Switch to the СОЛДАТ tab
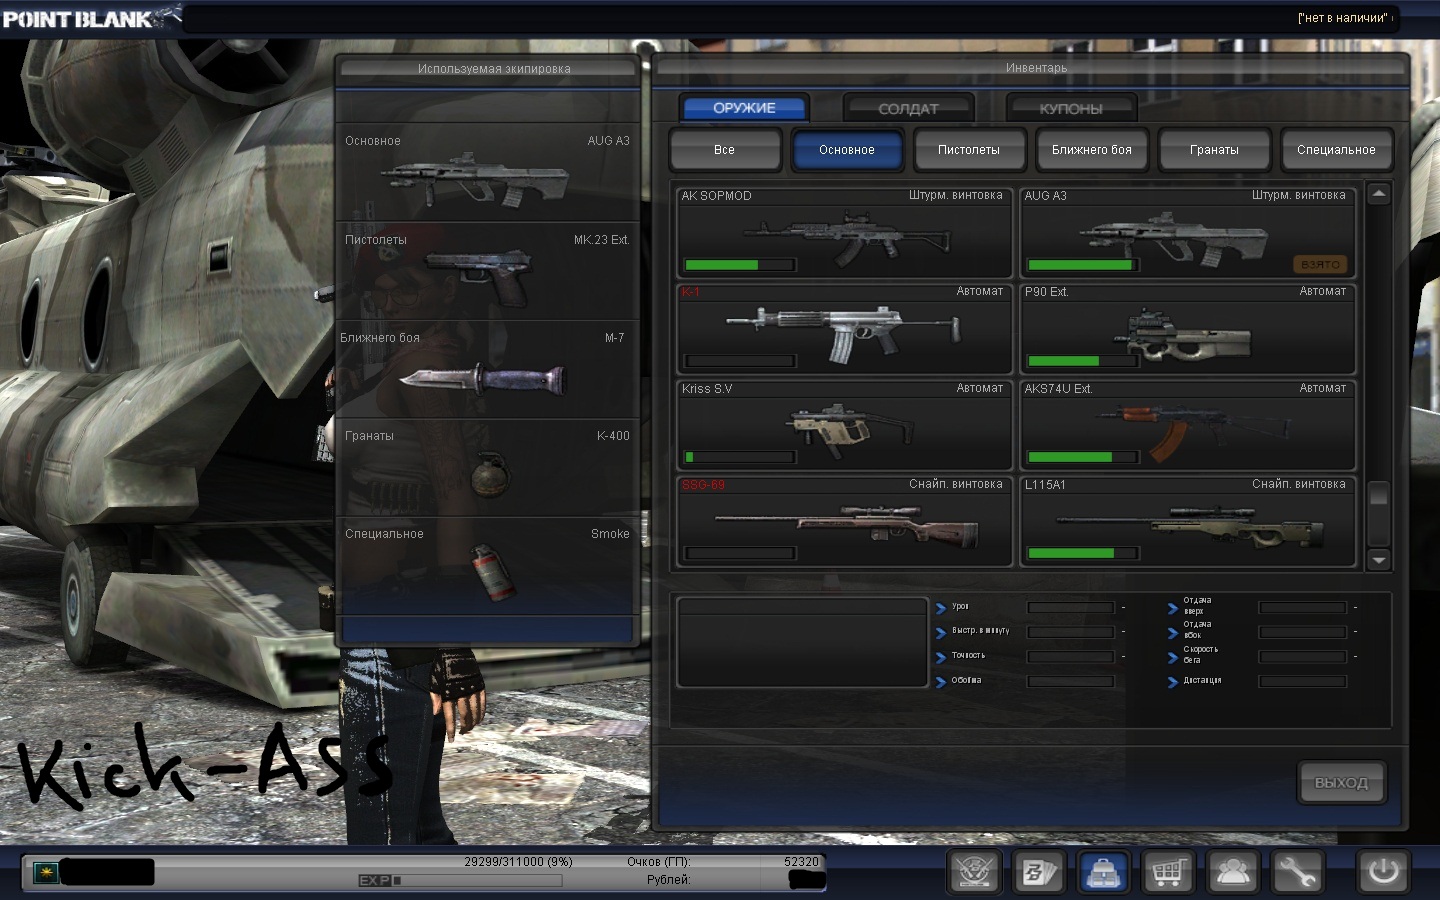Screen dimensions: 1440x900 pos(908,108)
